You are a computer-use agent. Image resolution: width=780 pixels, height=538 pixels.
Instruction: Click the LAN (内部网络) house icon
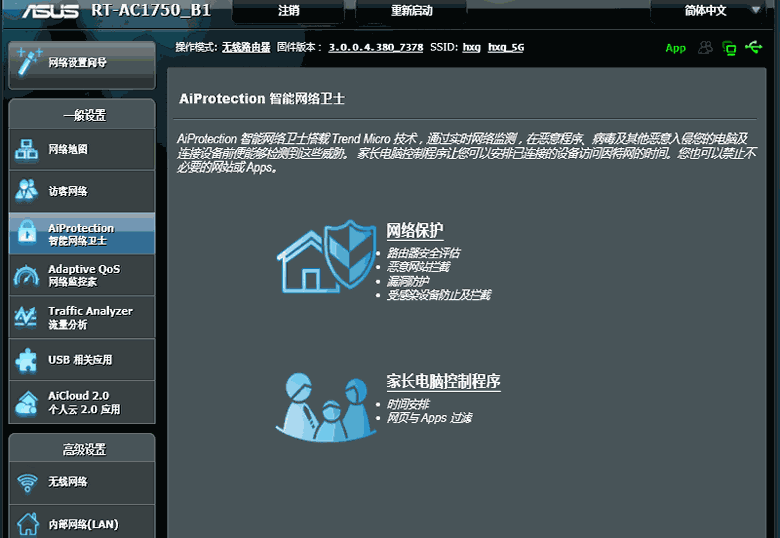pyautogui.click(x=28, y=524)
